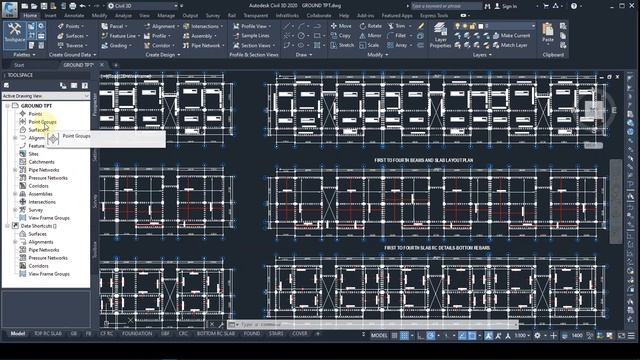
Task: Select the Line draw tool
Action: coord(287,26)
